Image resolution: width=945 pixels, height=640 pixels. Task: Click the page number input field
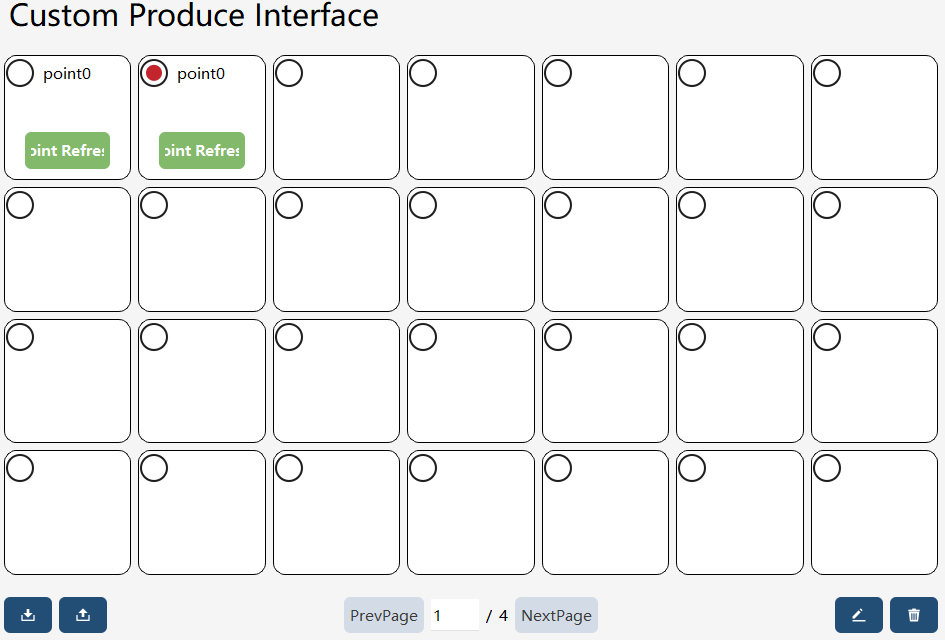click(x=455, y=615)
